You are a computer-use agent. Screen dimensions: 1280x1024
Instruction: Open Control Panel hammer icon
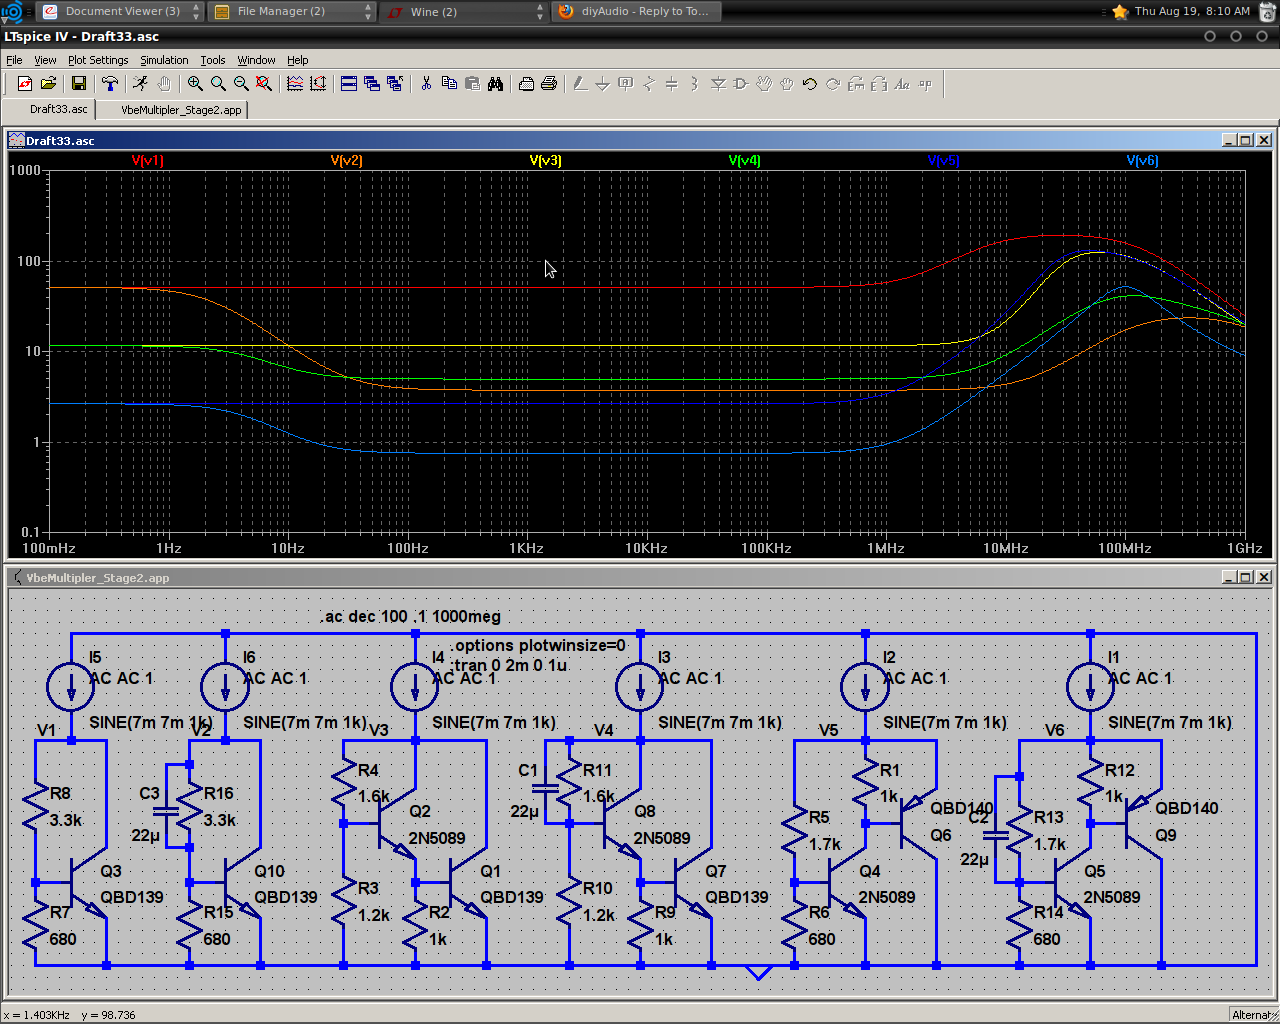(x=110, y=84)
